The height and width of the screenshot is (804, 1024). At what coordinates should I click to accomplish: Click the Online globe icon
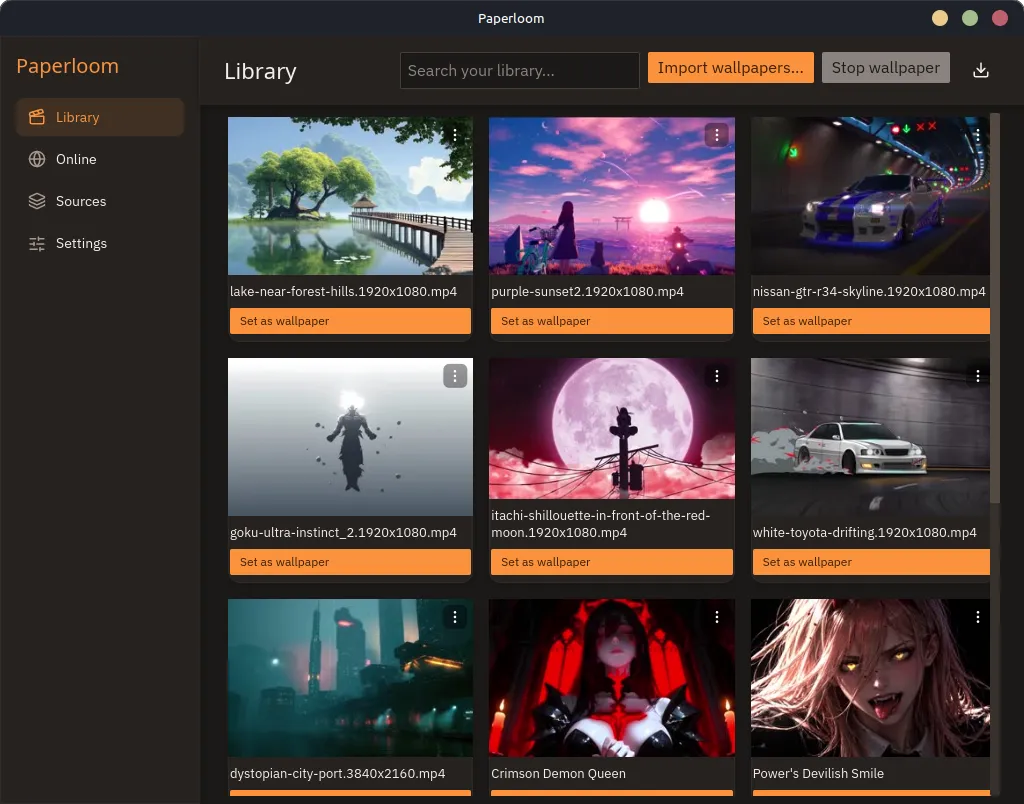pos(37,159)
